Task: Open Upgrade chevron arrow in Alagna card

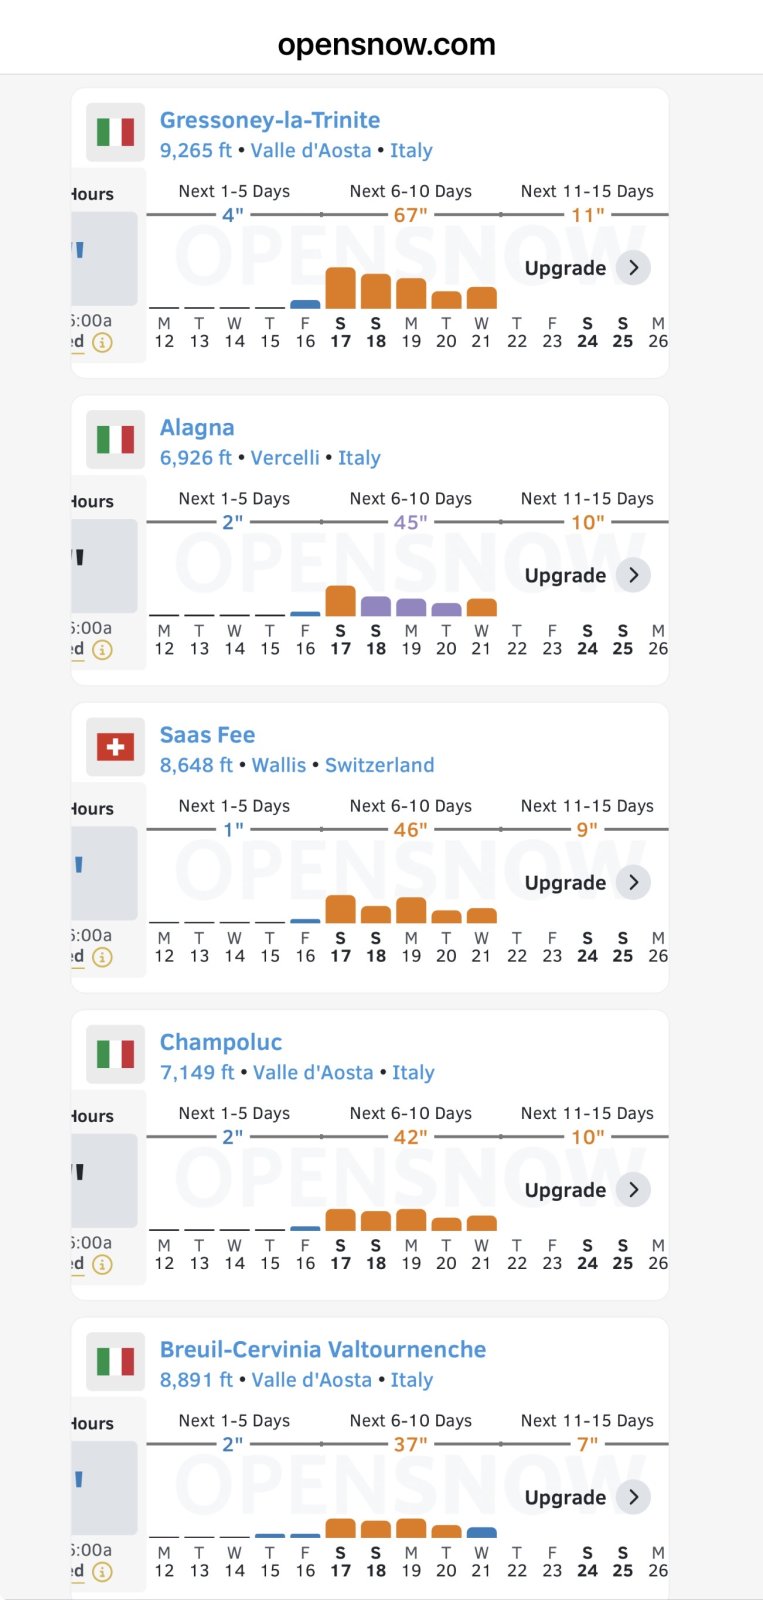Action: [x=633, y=575]
